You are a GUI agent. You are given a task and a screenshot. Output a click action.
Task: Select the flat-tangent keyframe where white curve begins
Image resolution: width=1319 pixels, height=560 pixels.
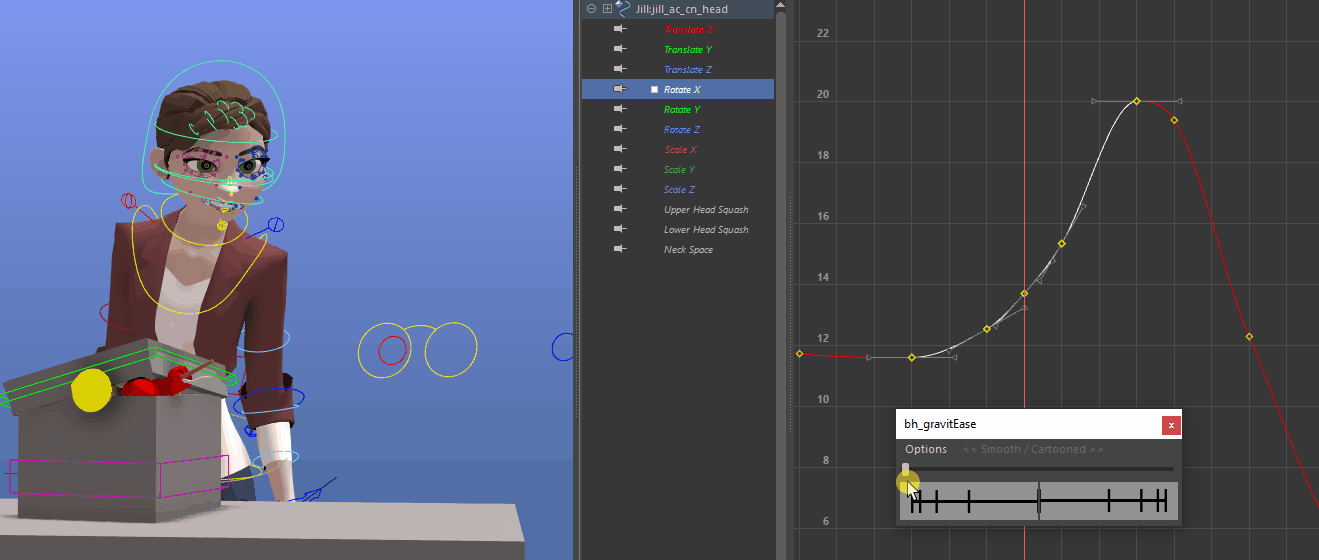(912, 357)
